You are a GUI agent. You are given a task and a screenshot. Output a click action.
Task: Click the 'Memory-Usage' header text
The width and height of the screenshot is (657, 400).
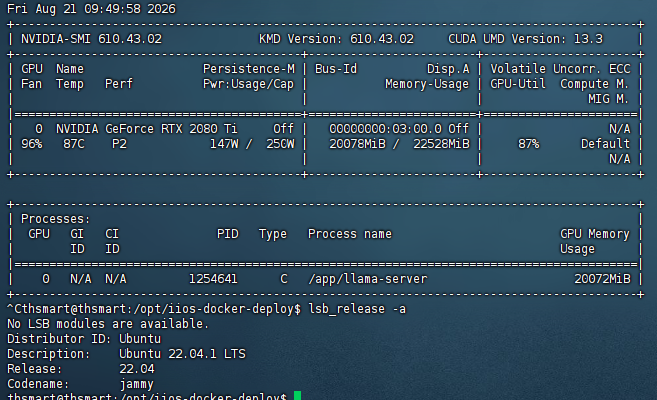[x=427, y=84]
